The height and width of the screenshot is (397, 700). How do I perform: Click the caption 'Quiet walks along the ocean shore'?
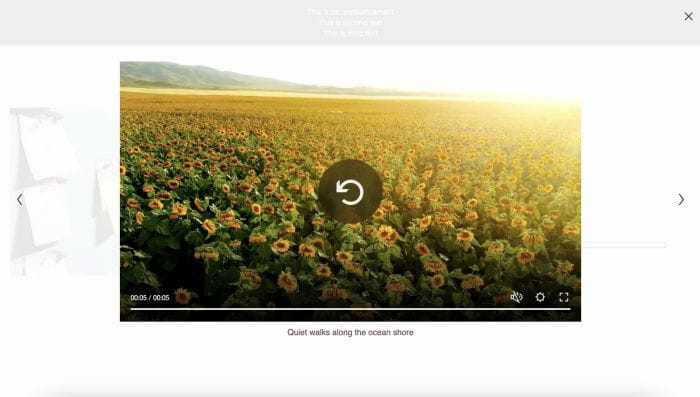pos(350,332)
